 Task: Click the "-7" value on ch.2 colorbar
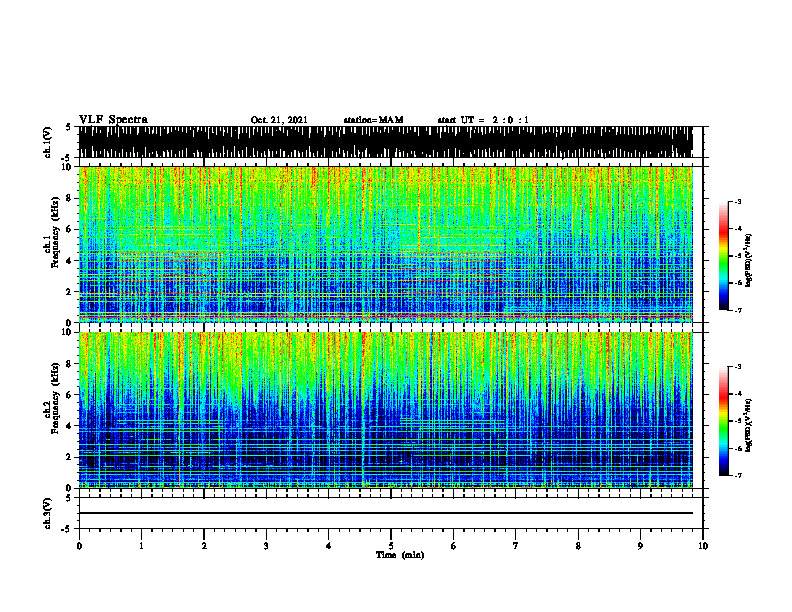click(x=737, y=476)
